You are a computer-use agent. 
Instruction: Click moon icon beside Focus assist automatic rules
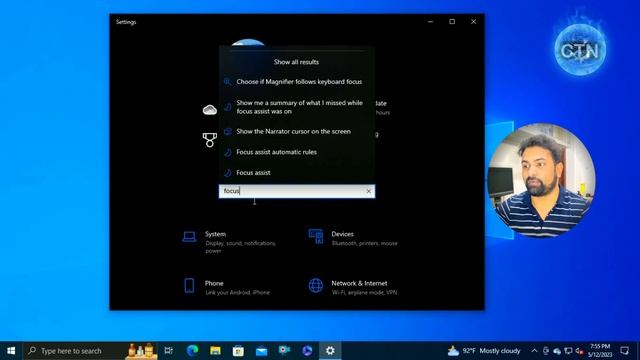pyautogui.click(x=228, y=152)
